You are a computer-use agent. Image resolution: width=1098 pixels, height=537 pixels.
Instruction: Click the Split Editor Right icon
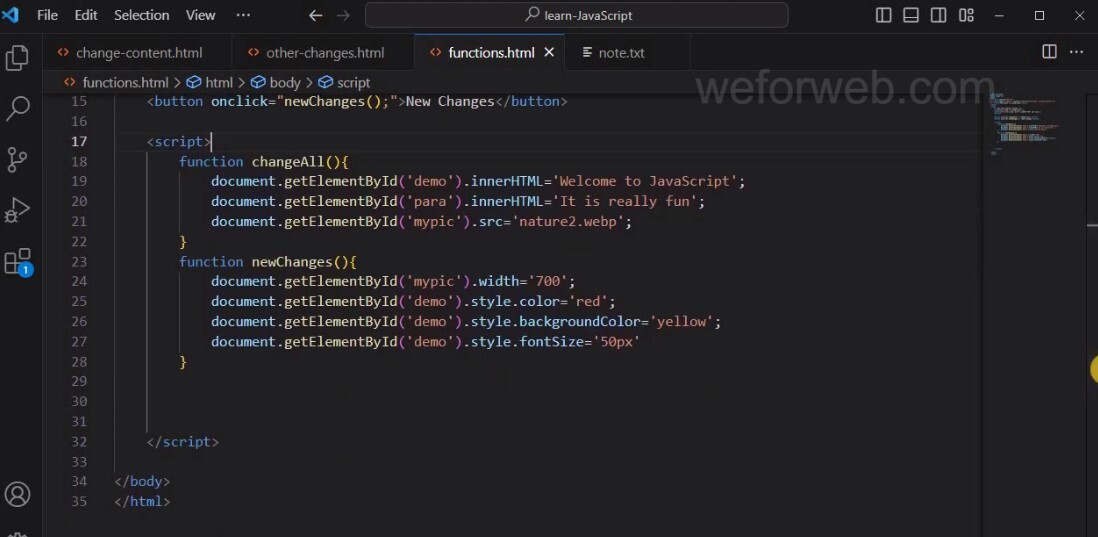coord(1049,52)
